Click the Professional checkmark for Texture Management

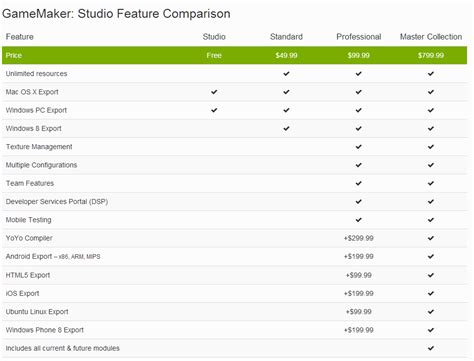[x=358, y=147]
